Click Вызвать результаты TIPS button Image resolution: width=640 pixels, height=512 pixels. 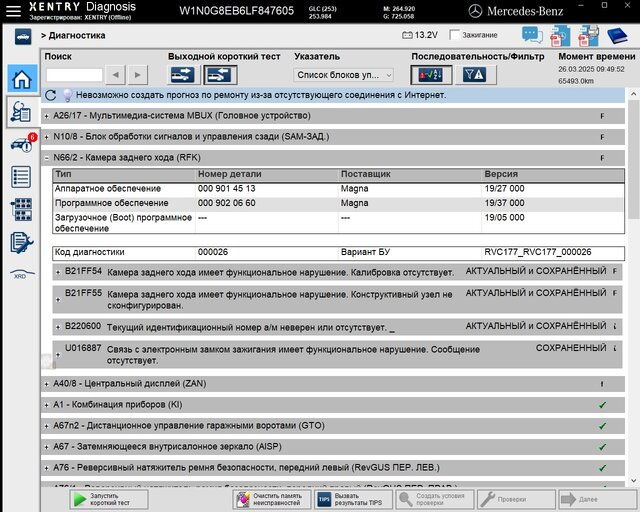pyautogui.click(x=353, y=499)
